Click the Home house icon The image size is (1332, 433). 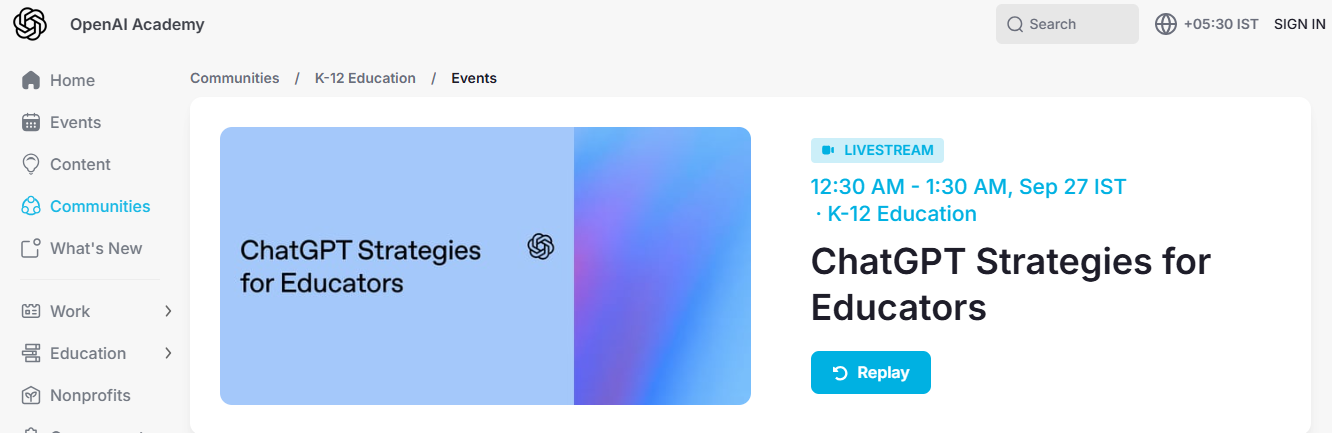tap(31, 80)
